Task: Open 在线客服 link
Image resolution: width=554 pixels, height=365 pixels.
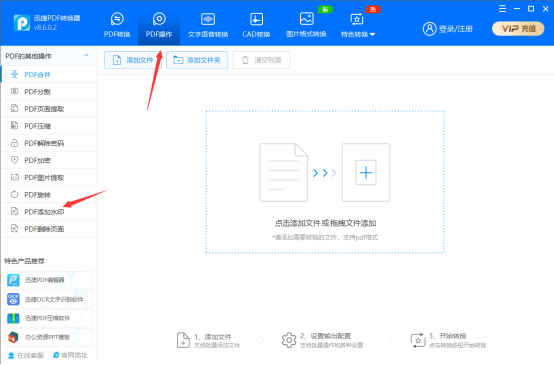Action: point(26,355)
